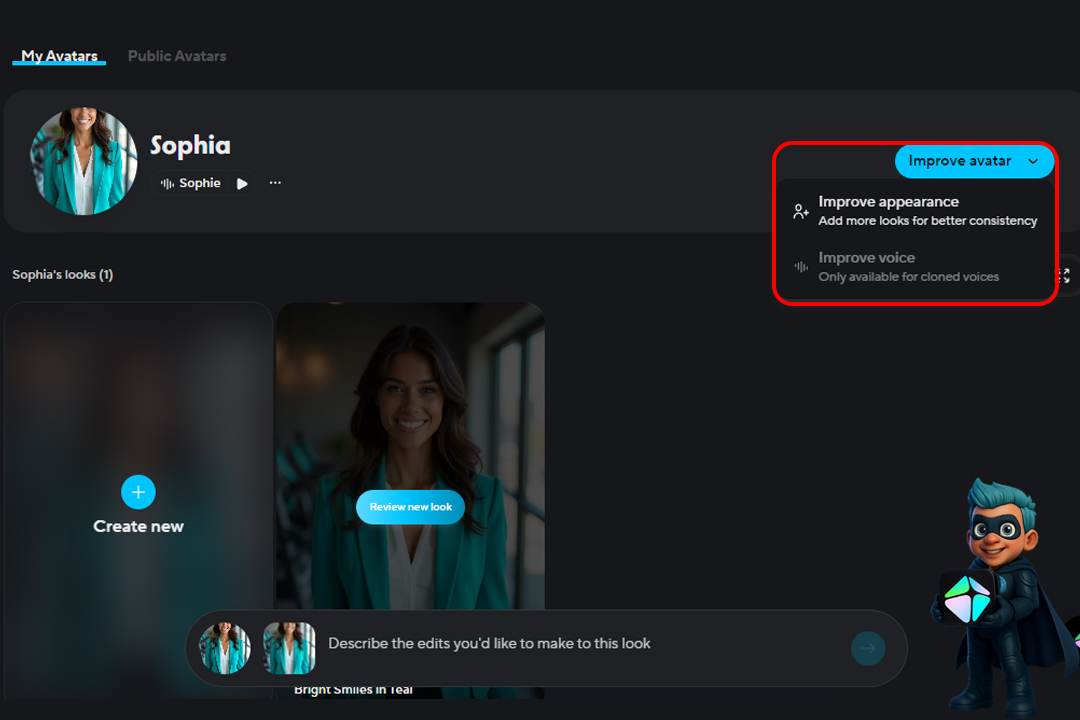1080x720 pixels.
Task: Click the plus icon on Create new
Action: pyautogui.click(x=138, y=492)
